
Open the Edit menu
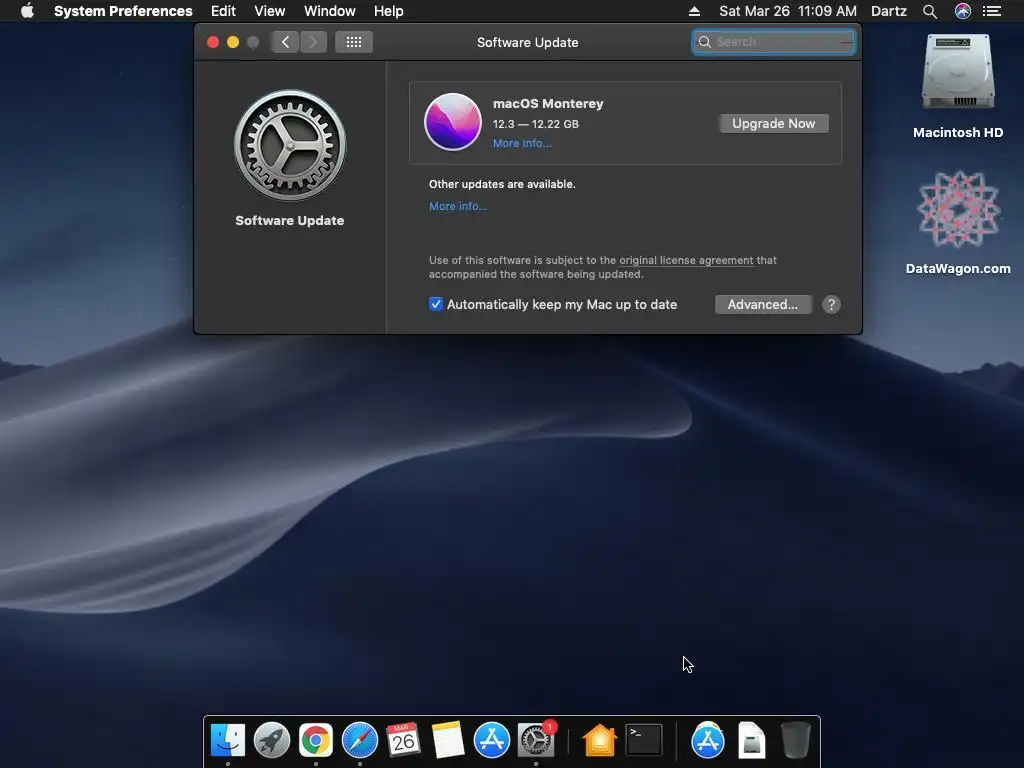[x=223, y=11]
